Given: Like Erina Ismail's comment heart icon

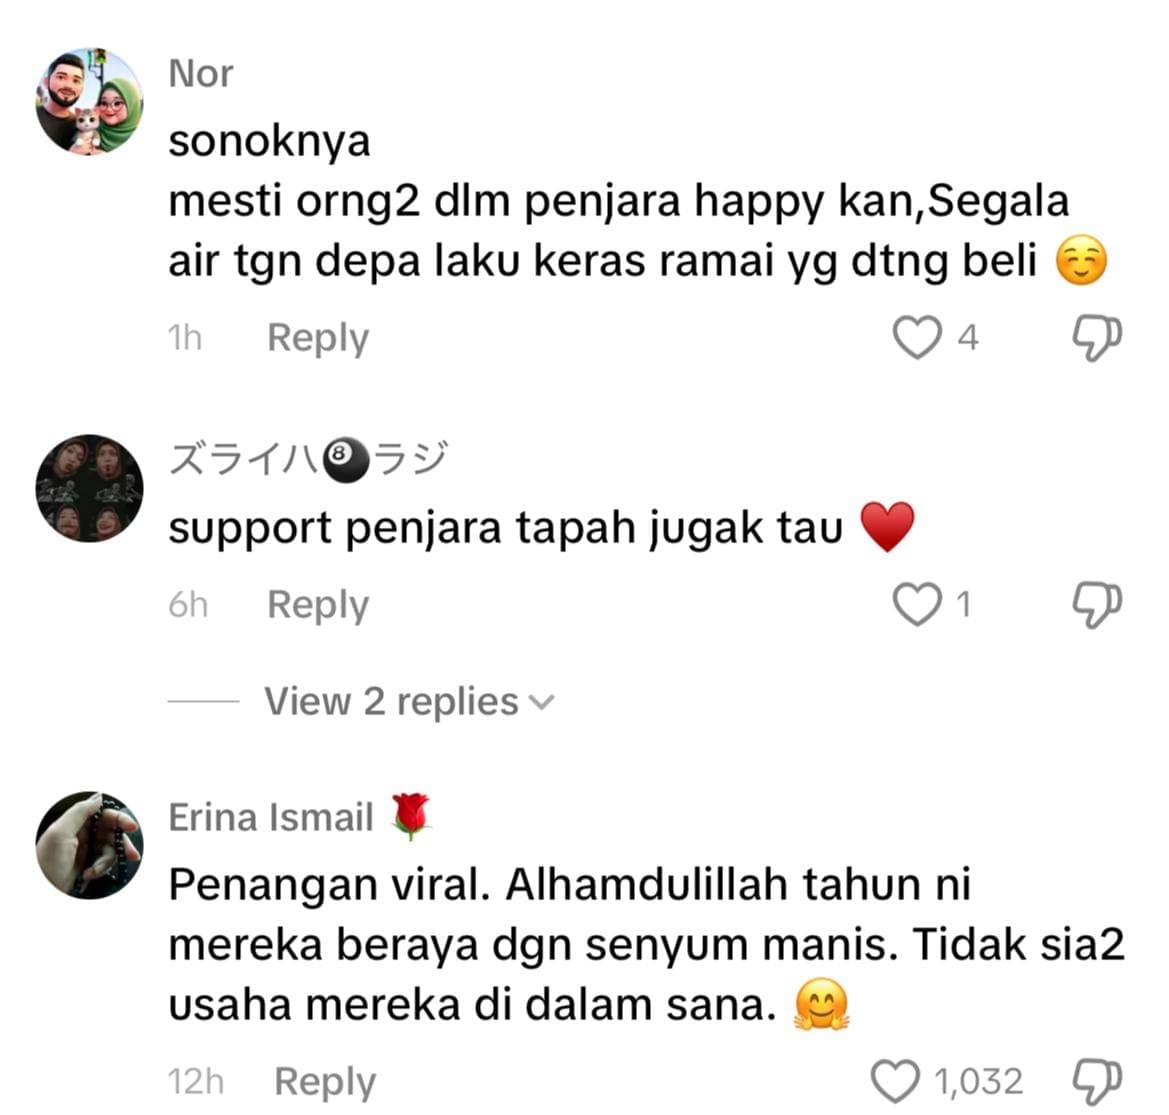Looking at the screenshot, I should [895, 1081].
